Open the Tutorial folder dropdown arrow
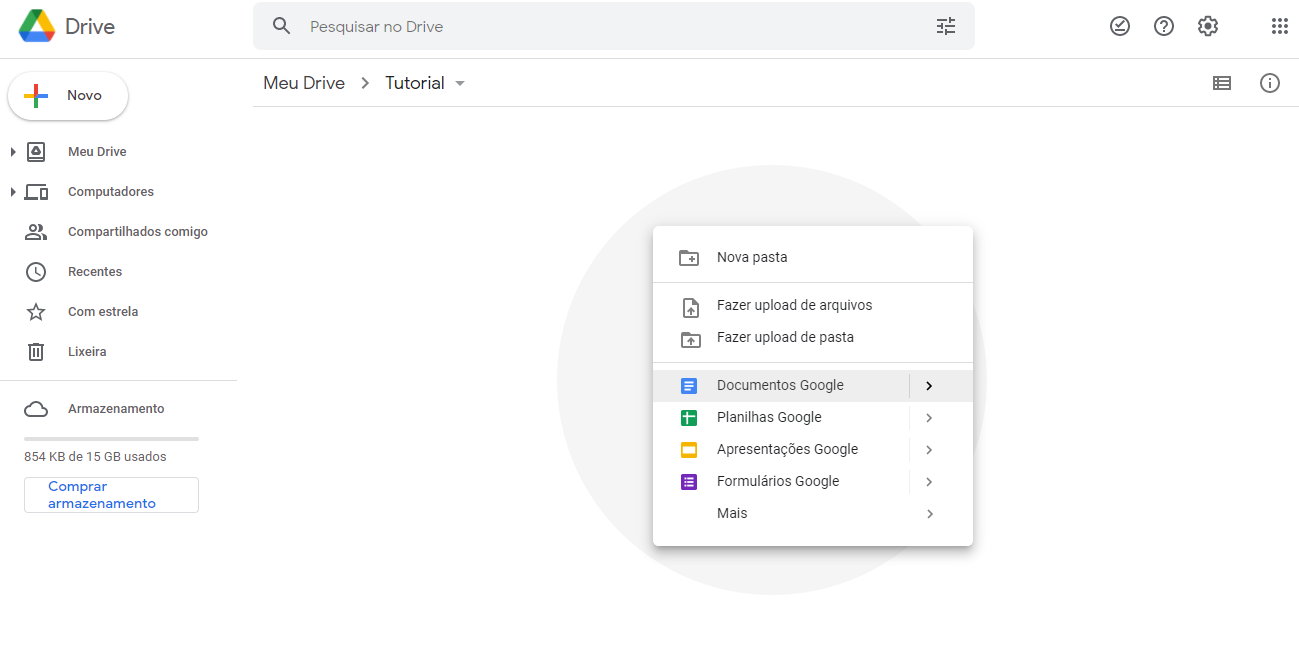Image resolution: width=1299 pixels, height=650 pixels. point(460,84)
